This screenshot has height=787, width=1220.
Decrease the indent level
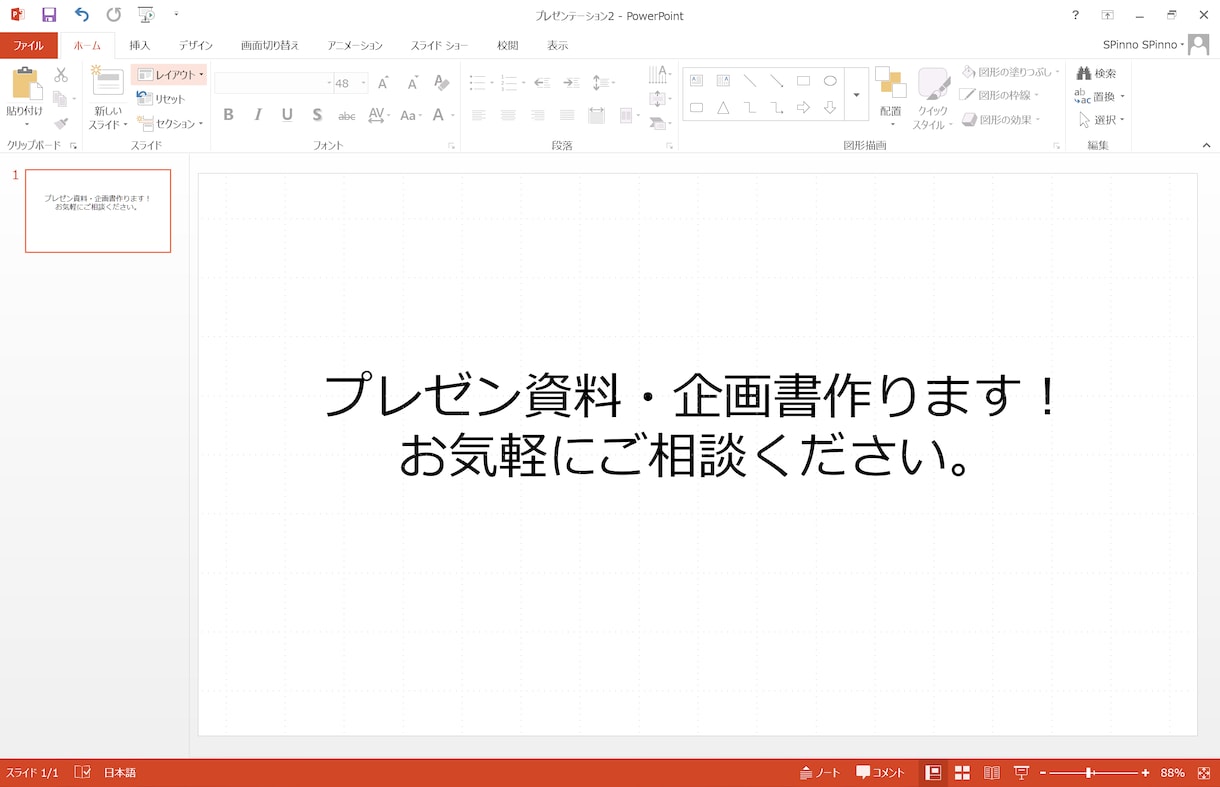coord(542,83)
